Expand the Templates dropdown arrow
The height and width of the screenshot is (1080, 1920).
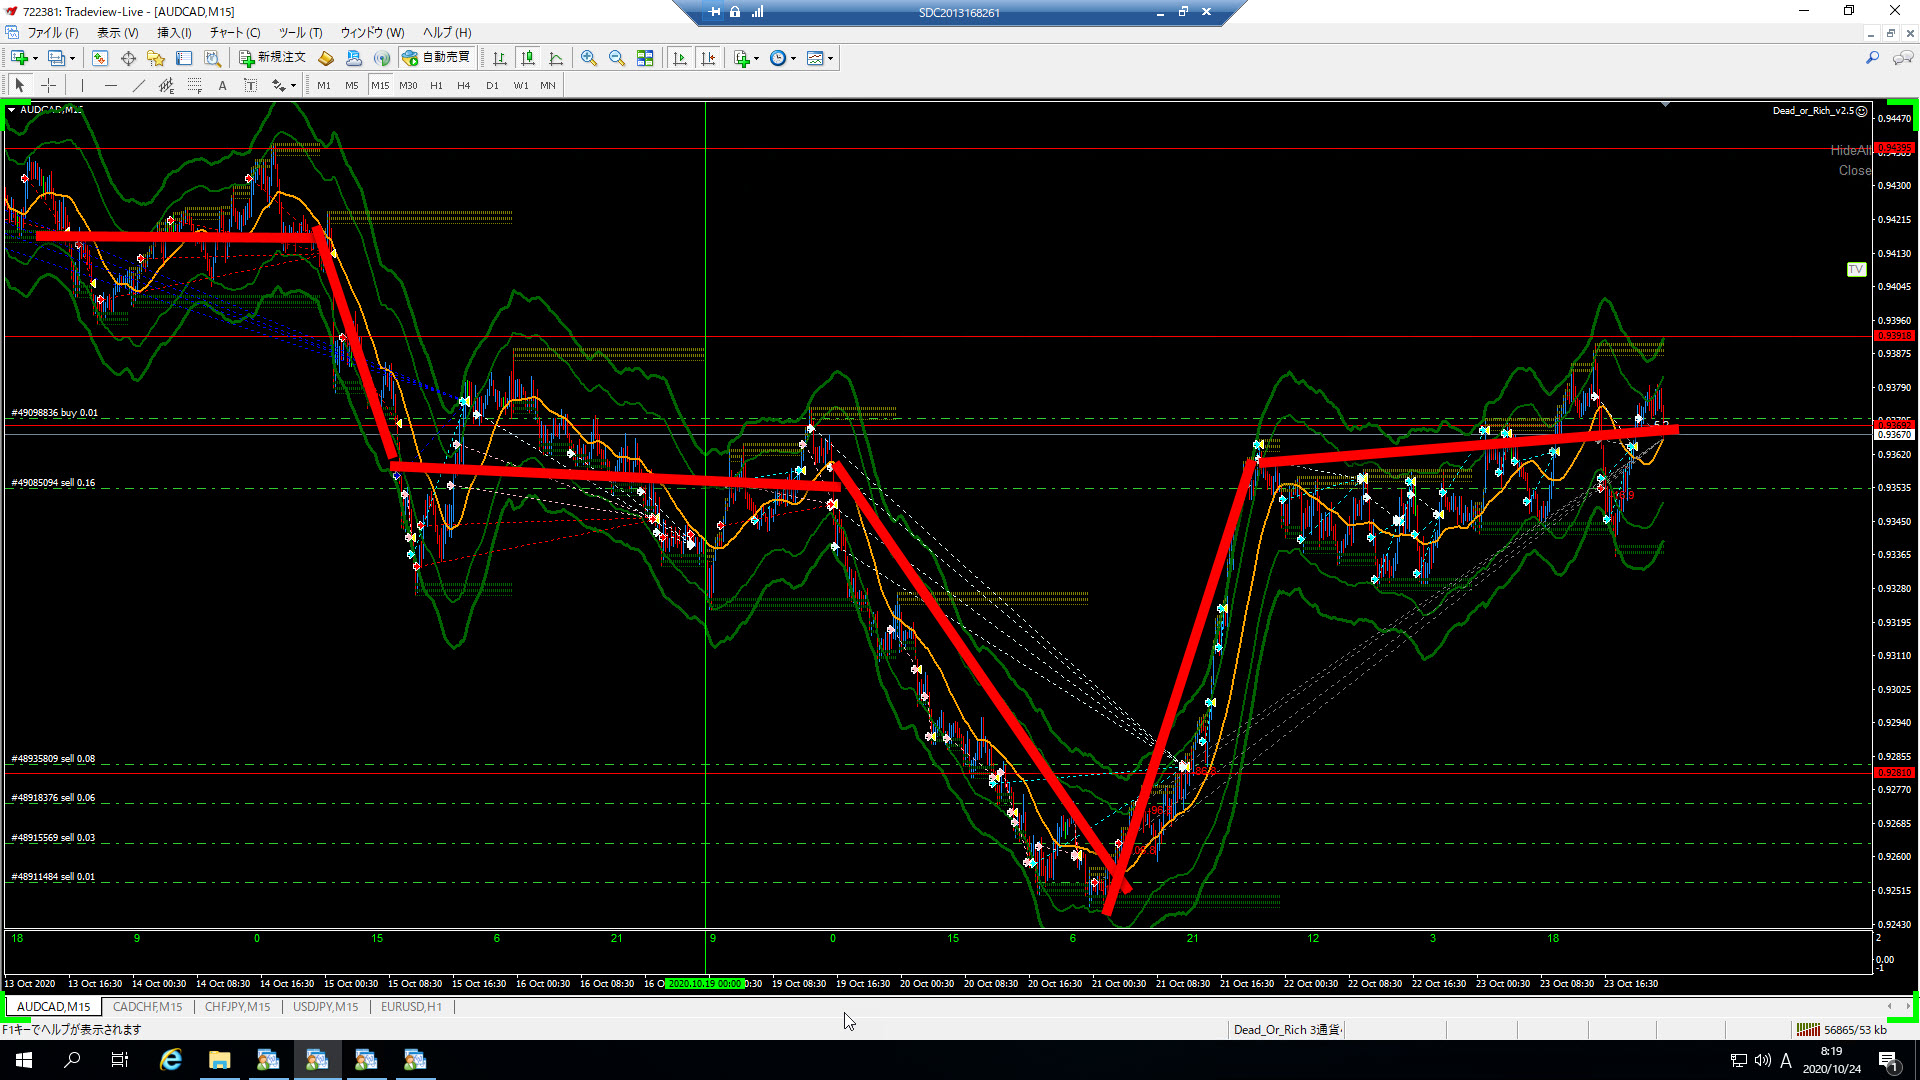[830, 58]
